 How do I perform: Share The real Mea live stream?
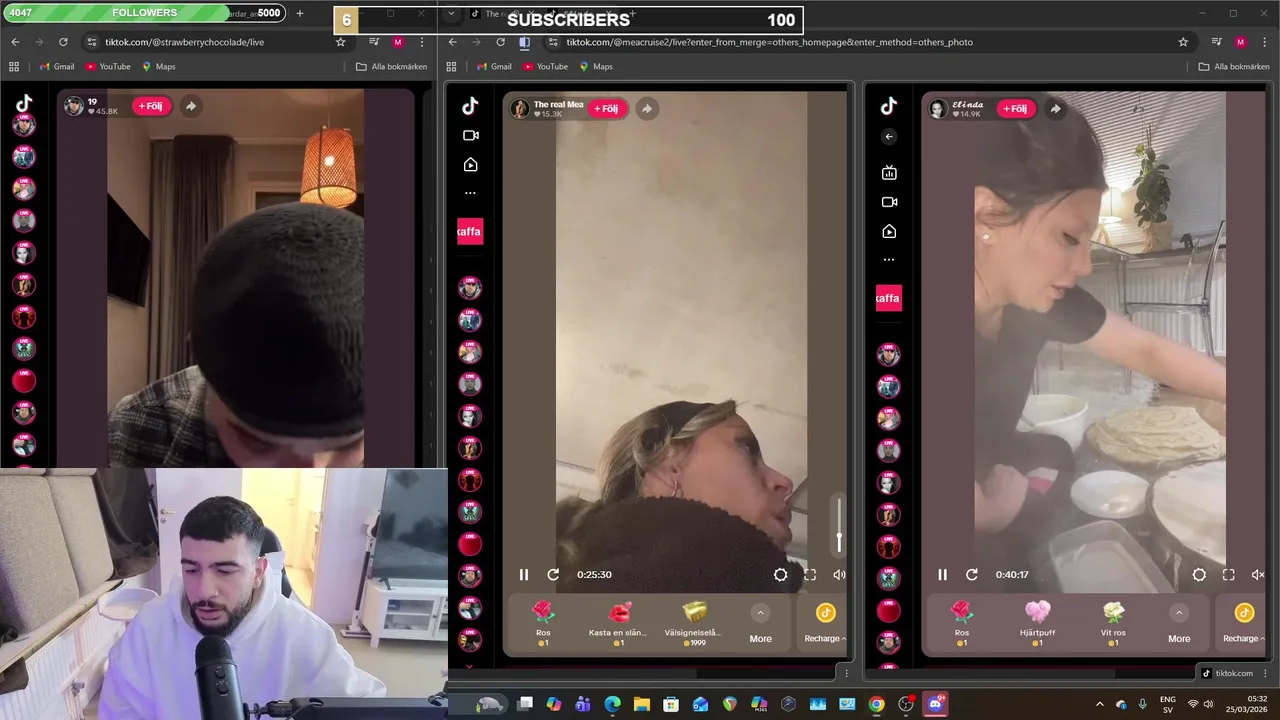coord(647,108)
